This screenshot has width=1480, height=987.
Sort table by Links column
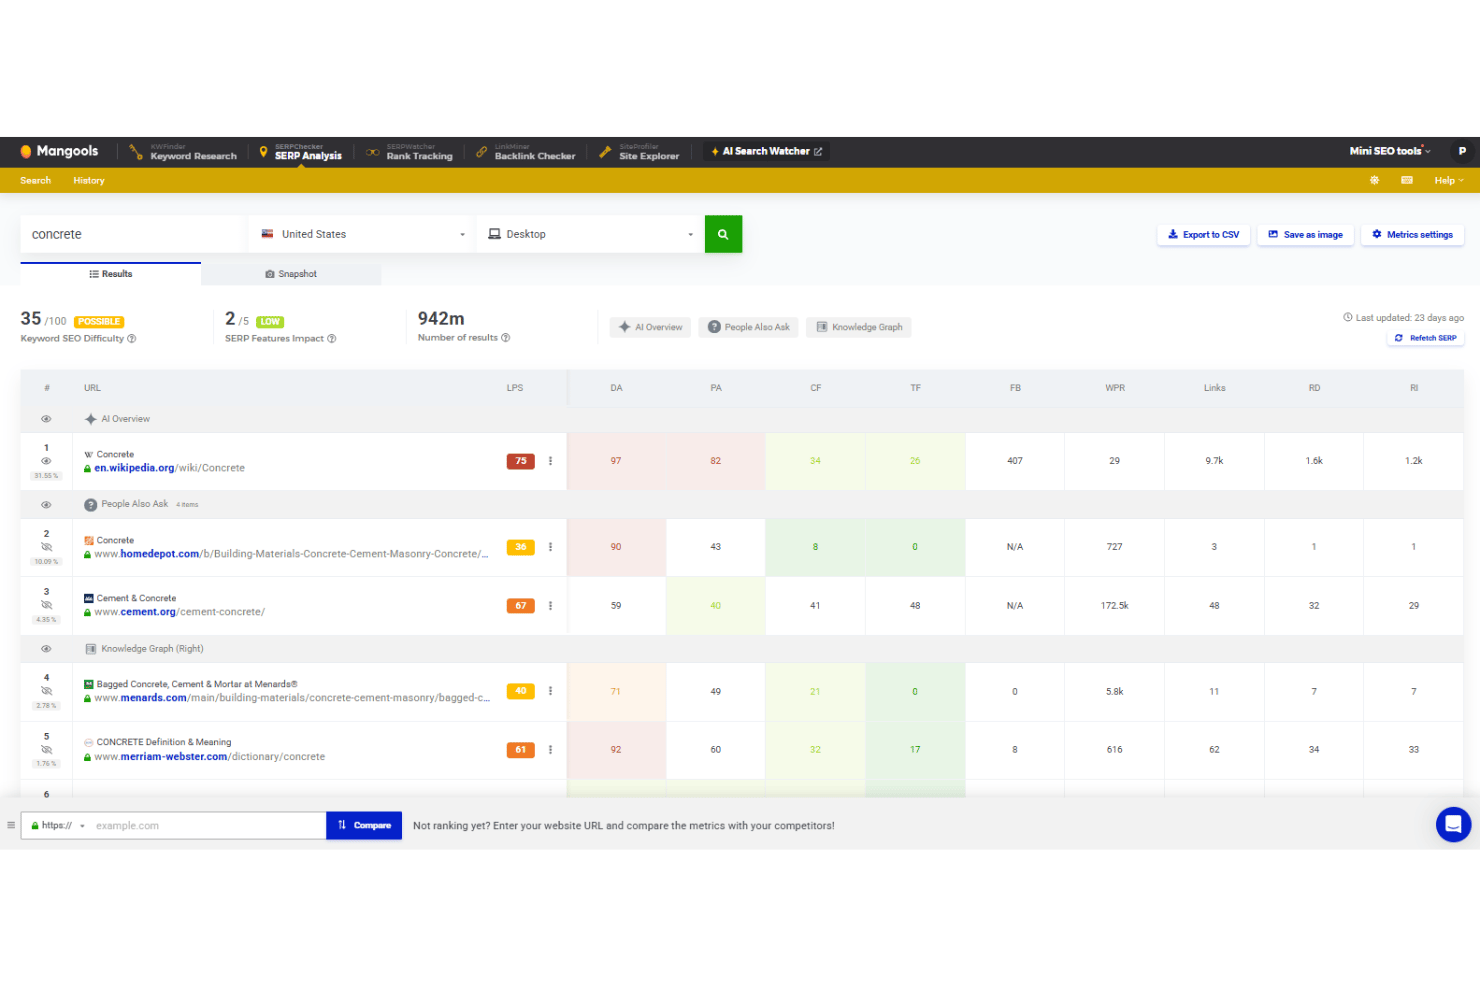coord(1214,388)
